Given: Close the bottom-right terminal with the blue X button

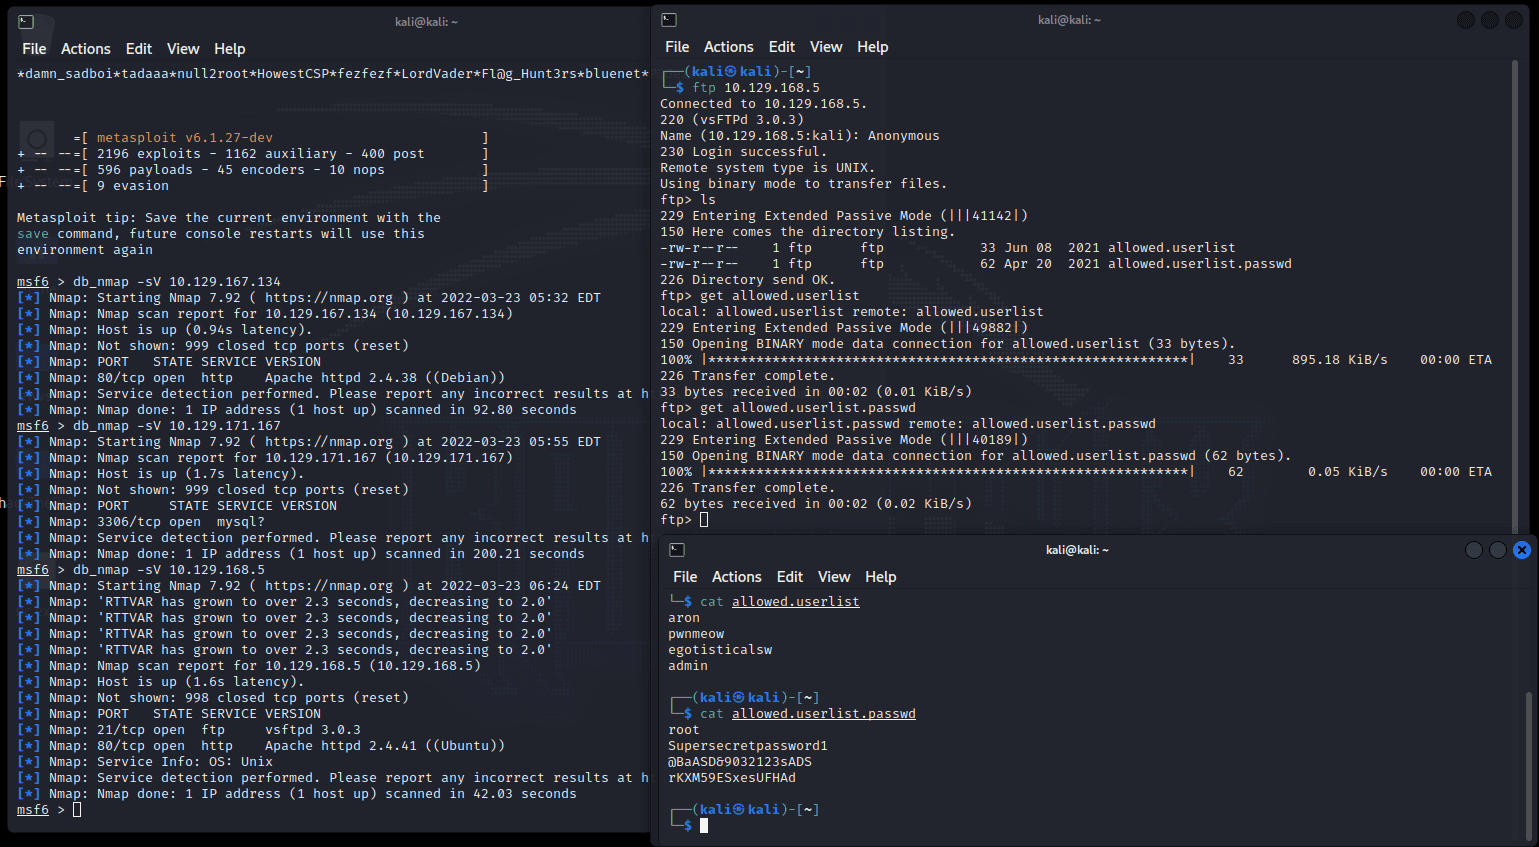Looking at the screenshot, I should pos(1521,550).
